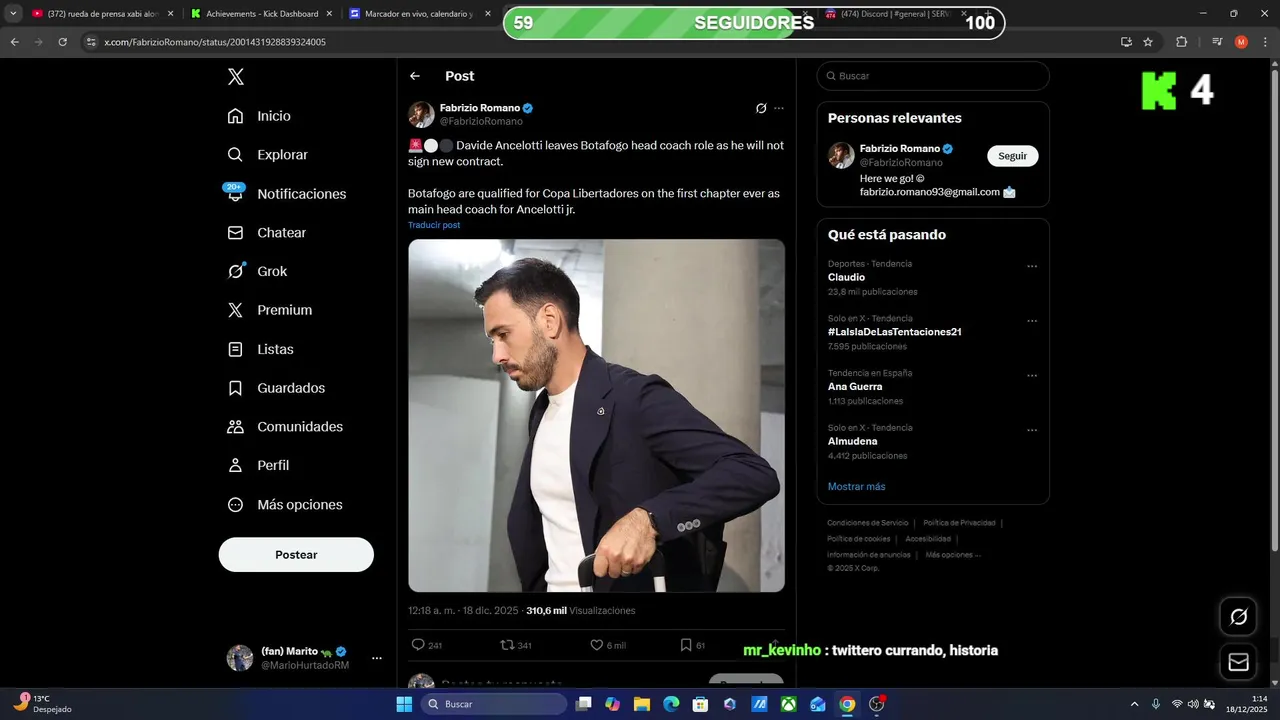Open the Explorar search page

(267, 155)
